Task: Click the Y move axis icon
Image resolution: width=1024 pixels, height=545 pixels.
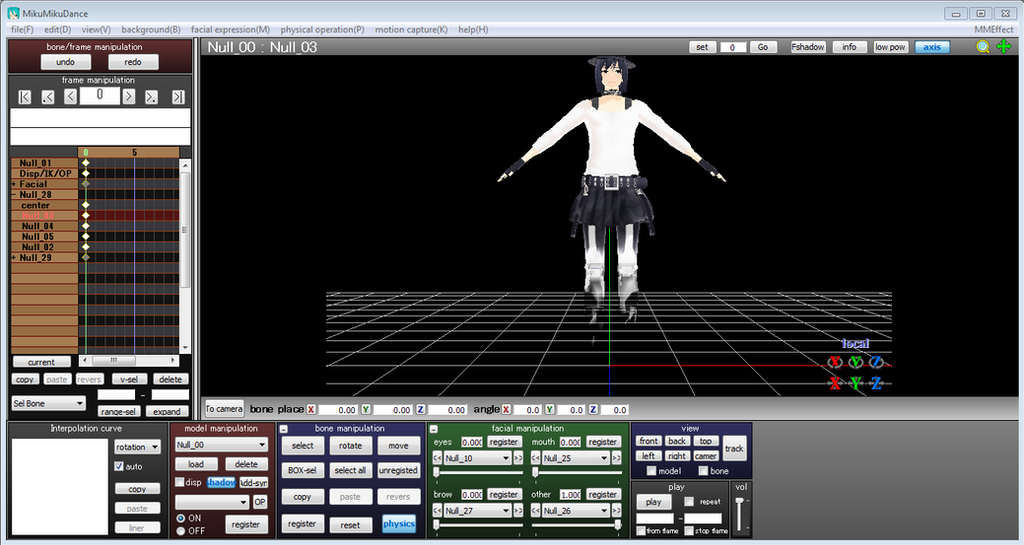Action: click(856, 383)
